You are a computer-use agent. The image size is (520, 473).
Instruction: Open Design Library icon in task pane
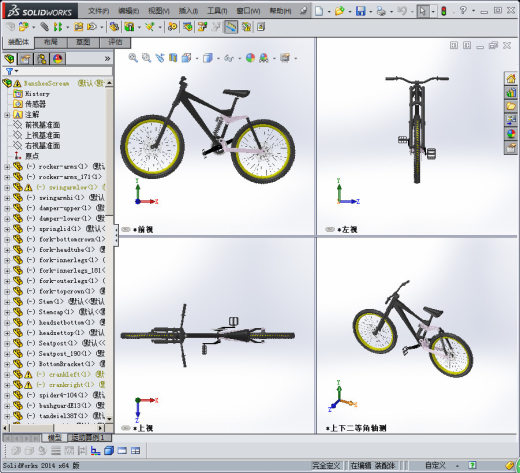(511, 93)
